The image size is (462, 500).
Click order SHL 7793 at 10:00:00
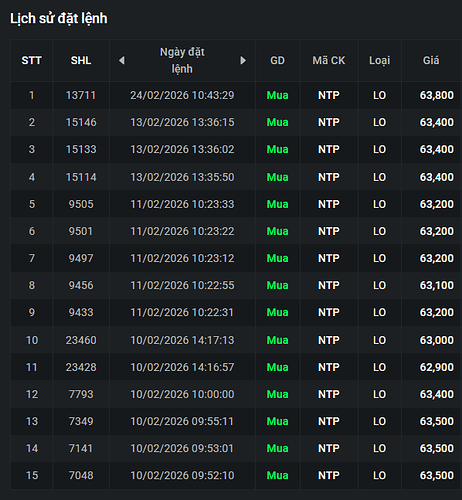click(x=236, y=394)
